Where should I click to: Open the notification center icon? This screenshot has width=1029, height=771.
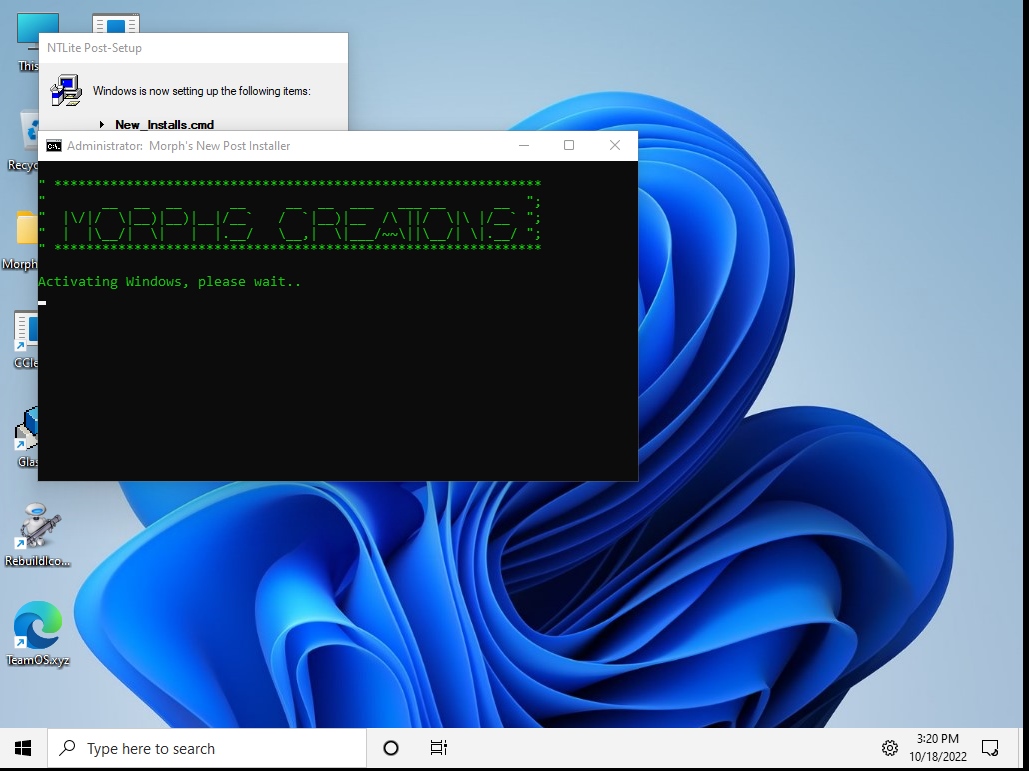[x=990, y=748]
